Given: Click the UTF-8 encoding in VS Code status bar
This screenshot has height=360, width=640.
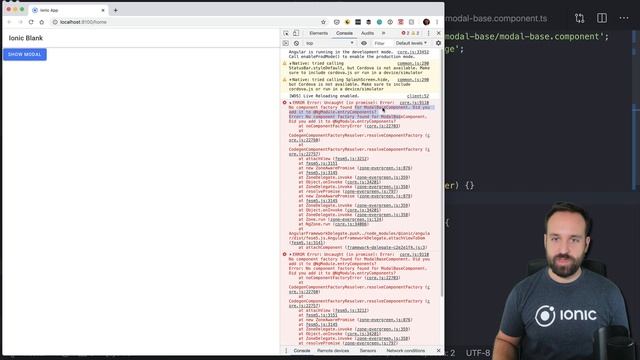Looking at the screenshot, I should (x=478, y=353).
